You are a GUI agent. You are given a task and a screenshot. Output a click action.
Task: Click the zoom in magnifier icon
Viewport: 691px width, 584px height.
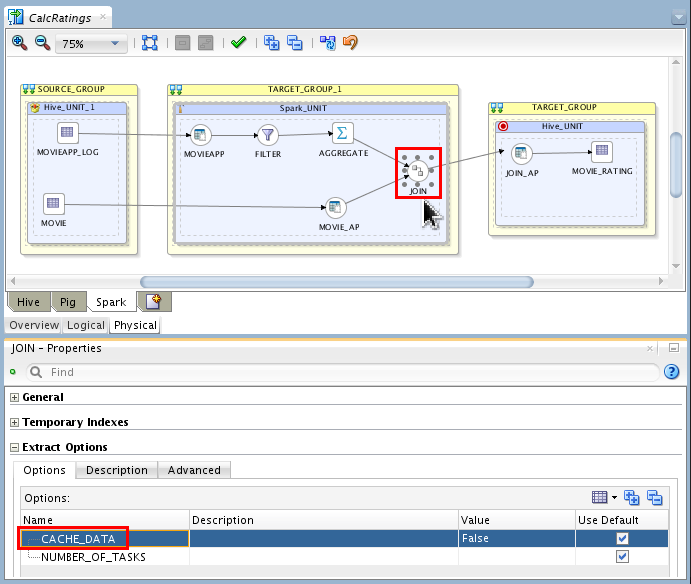click(x=19, y=43)
